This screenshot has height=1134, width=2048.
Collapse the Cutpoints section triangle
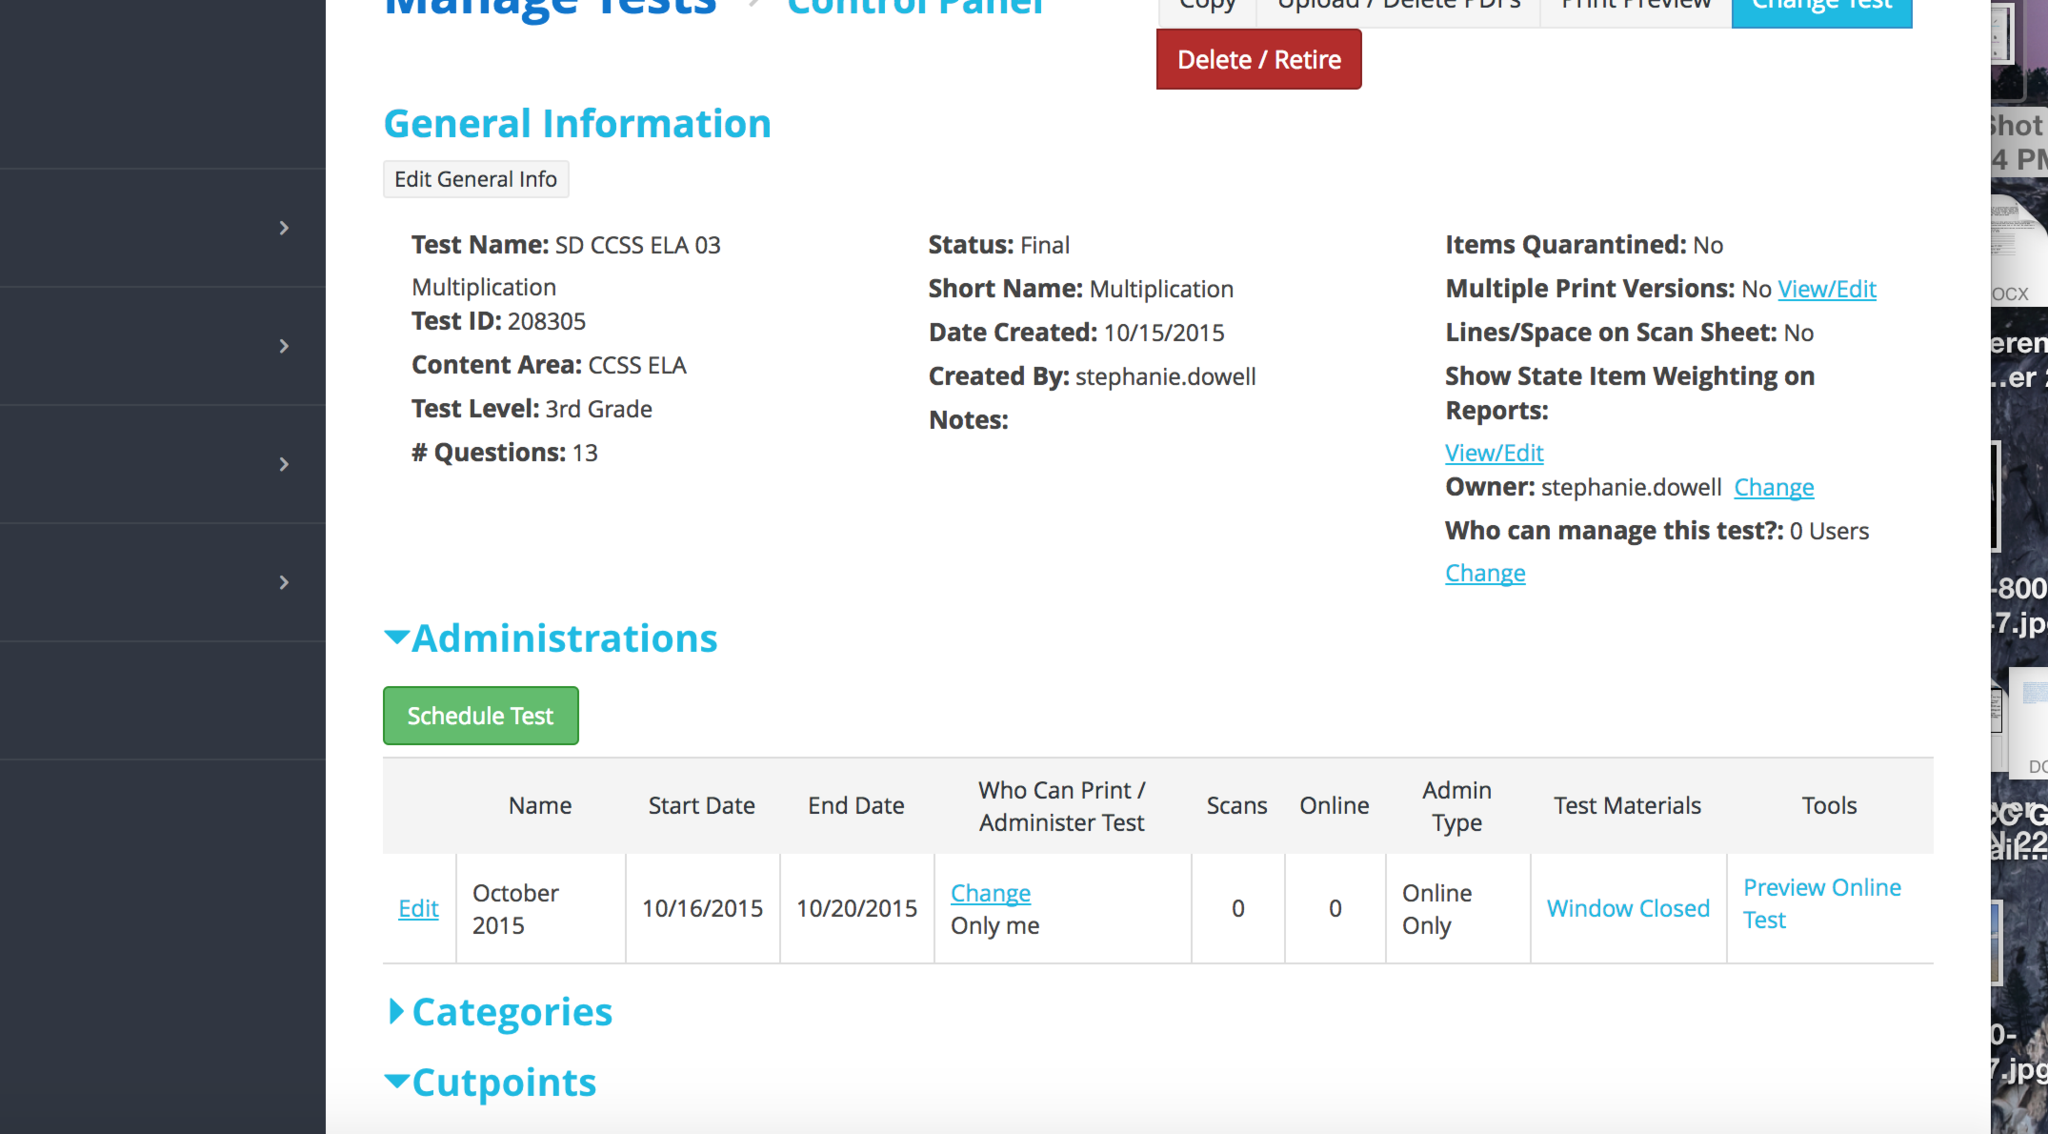coord(397,1082)
